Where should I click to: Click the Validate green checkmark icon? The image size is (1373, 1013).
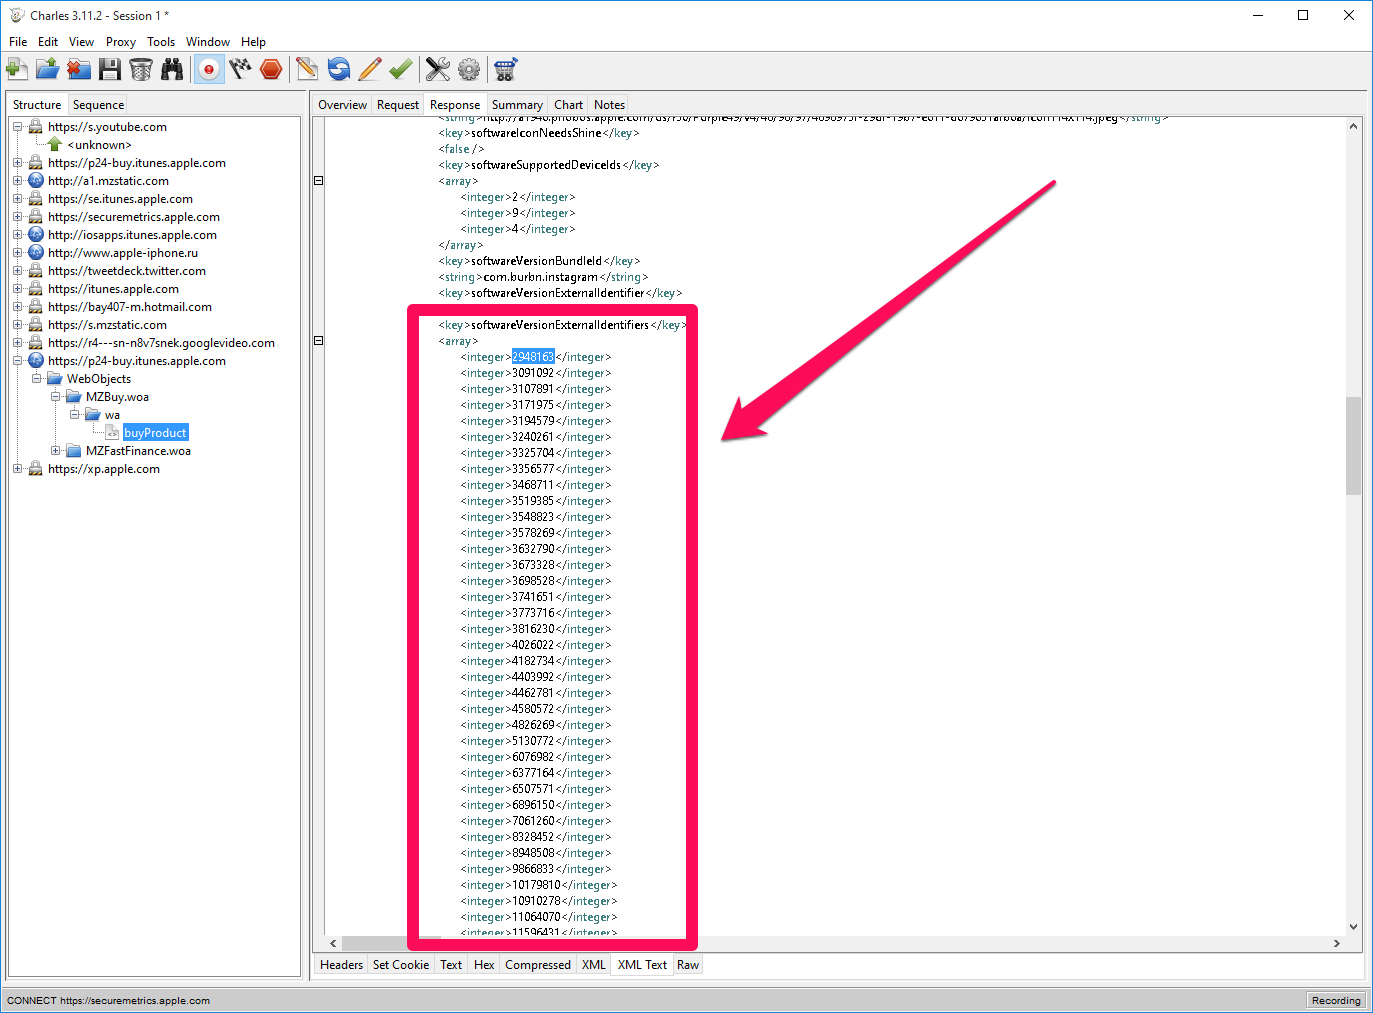pos(401,69)
